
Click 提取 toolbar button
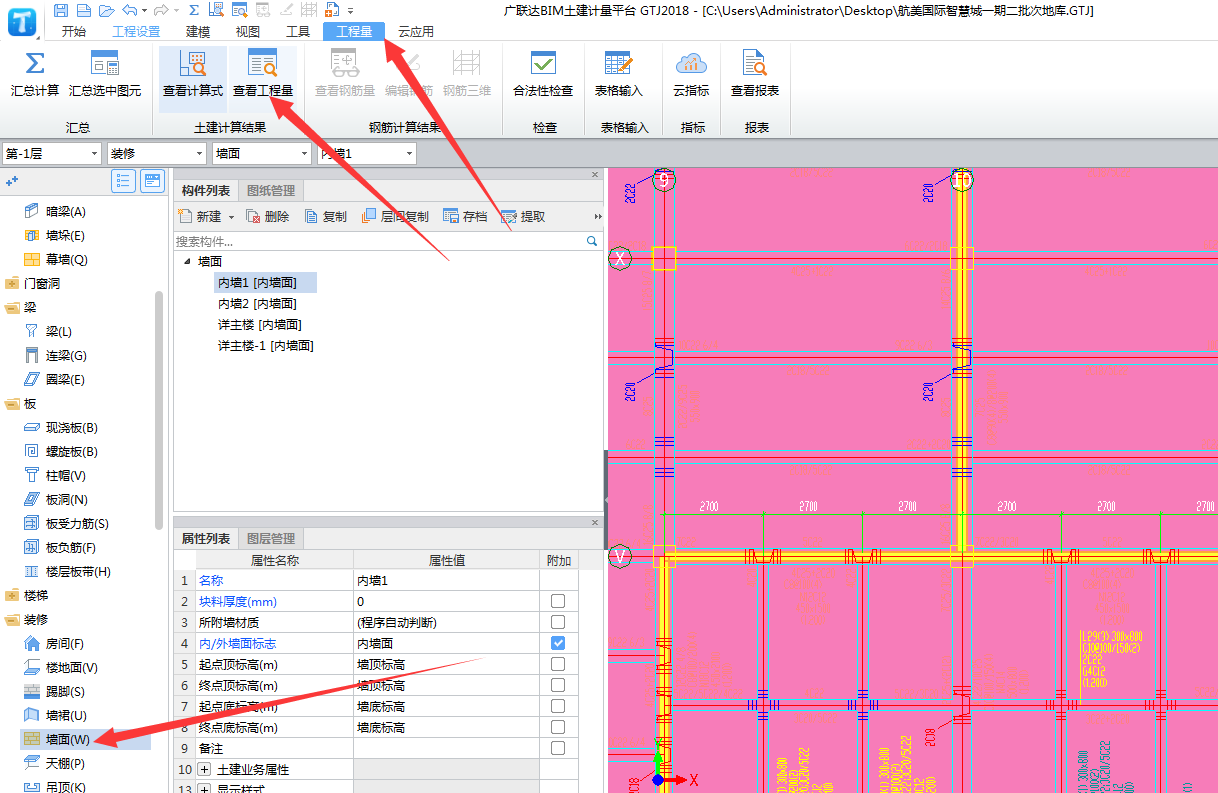click(523, 216)
